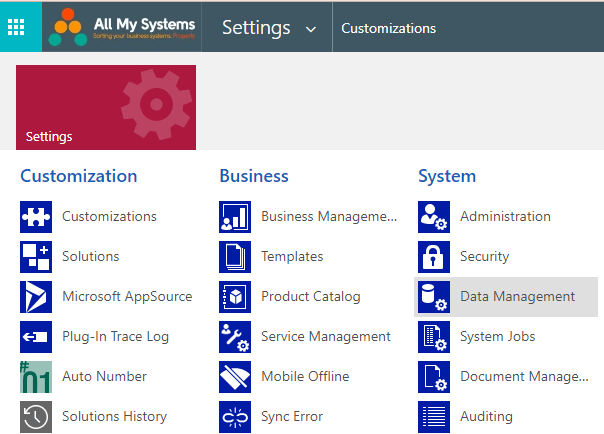This screenshot has width=604, height=434.
Task: Open the Plug-In Trace Log link
Action: 116,337
